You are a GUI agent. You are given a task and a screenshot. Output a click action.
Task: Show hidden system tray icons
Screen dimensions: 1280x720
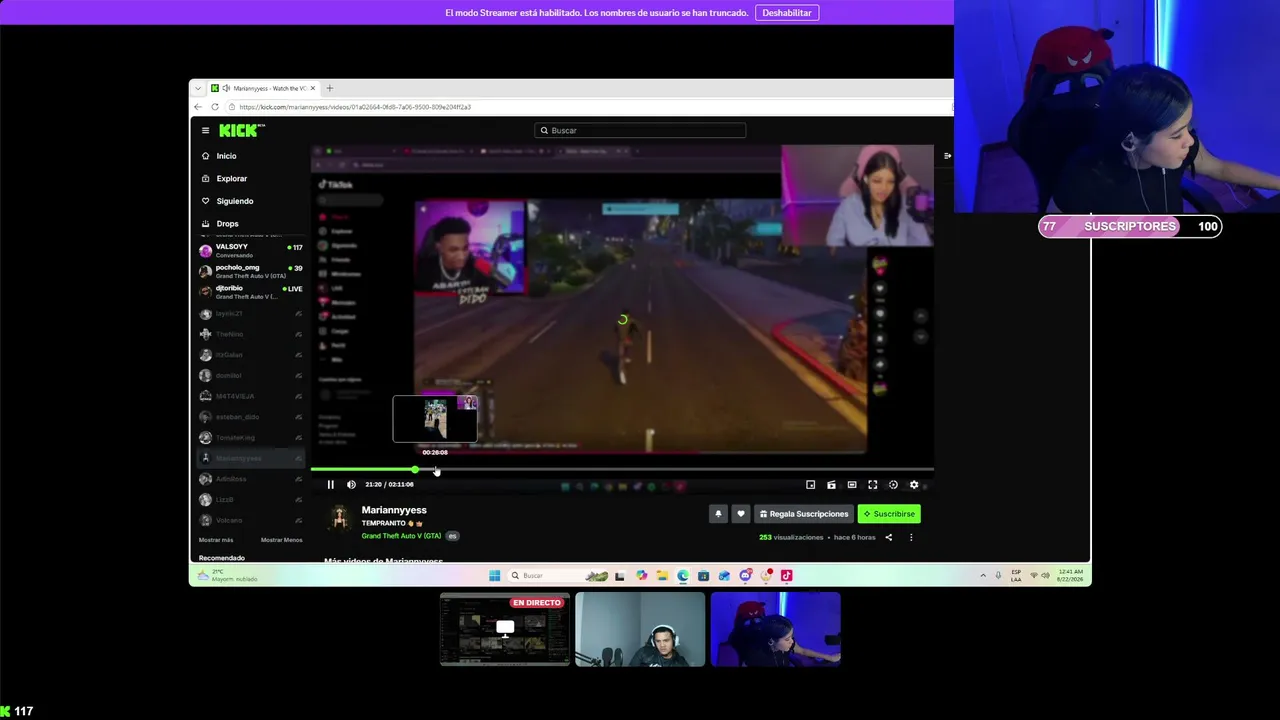(983, 576)
